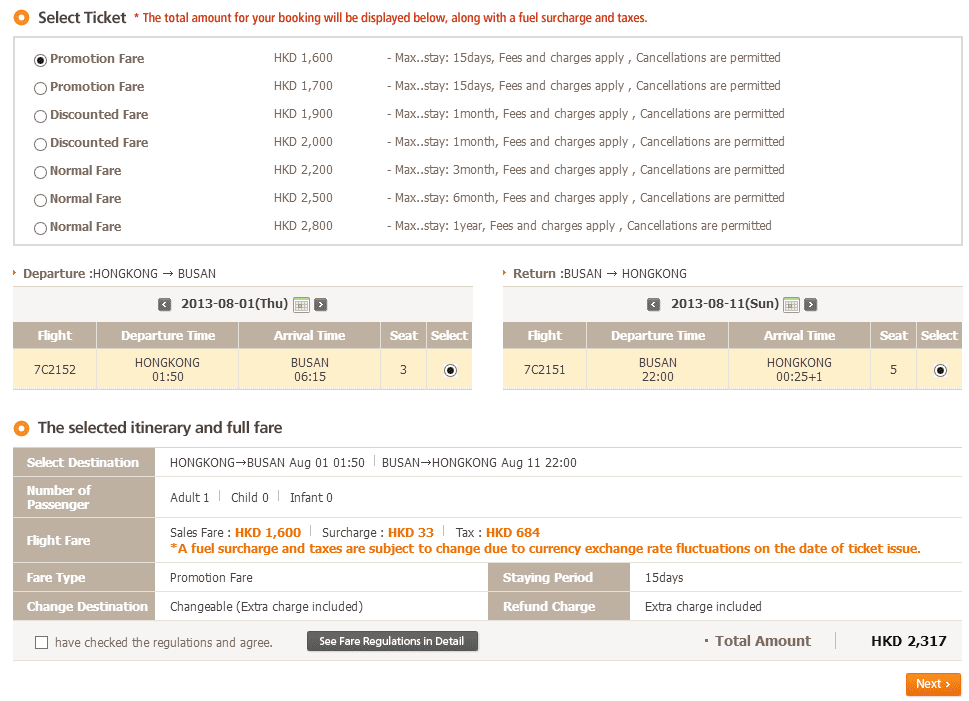Select flight 7C2152 departure radio button
This screenshot has width=969, height=701.
pyautogui.click(x=450, y=370)
